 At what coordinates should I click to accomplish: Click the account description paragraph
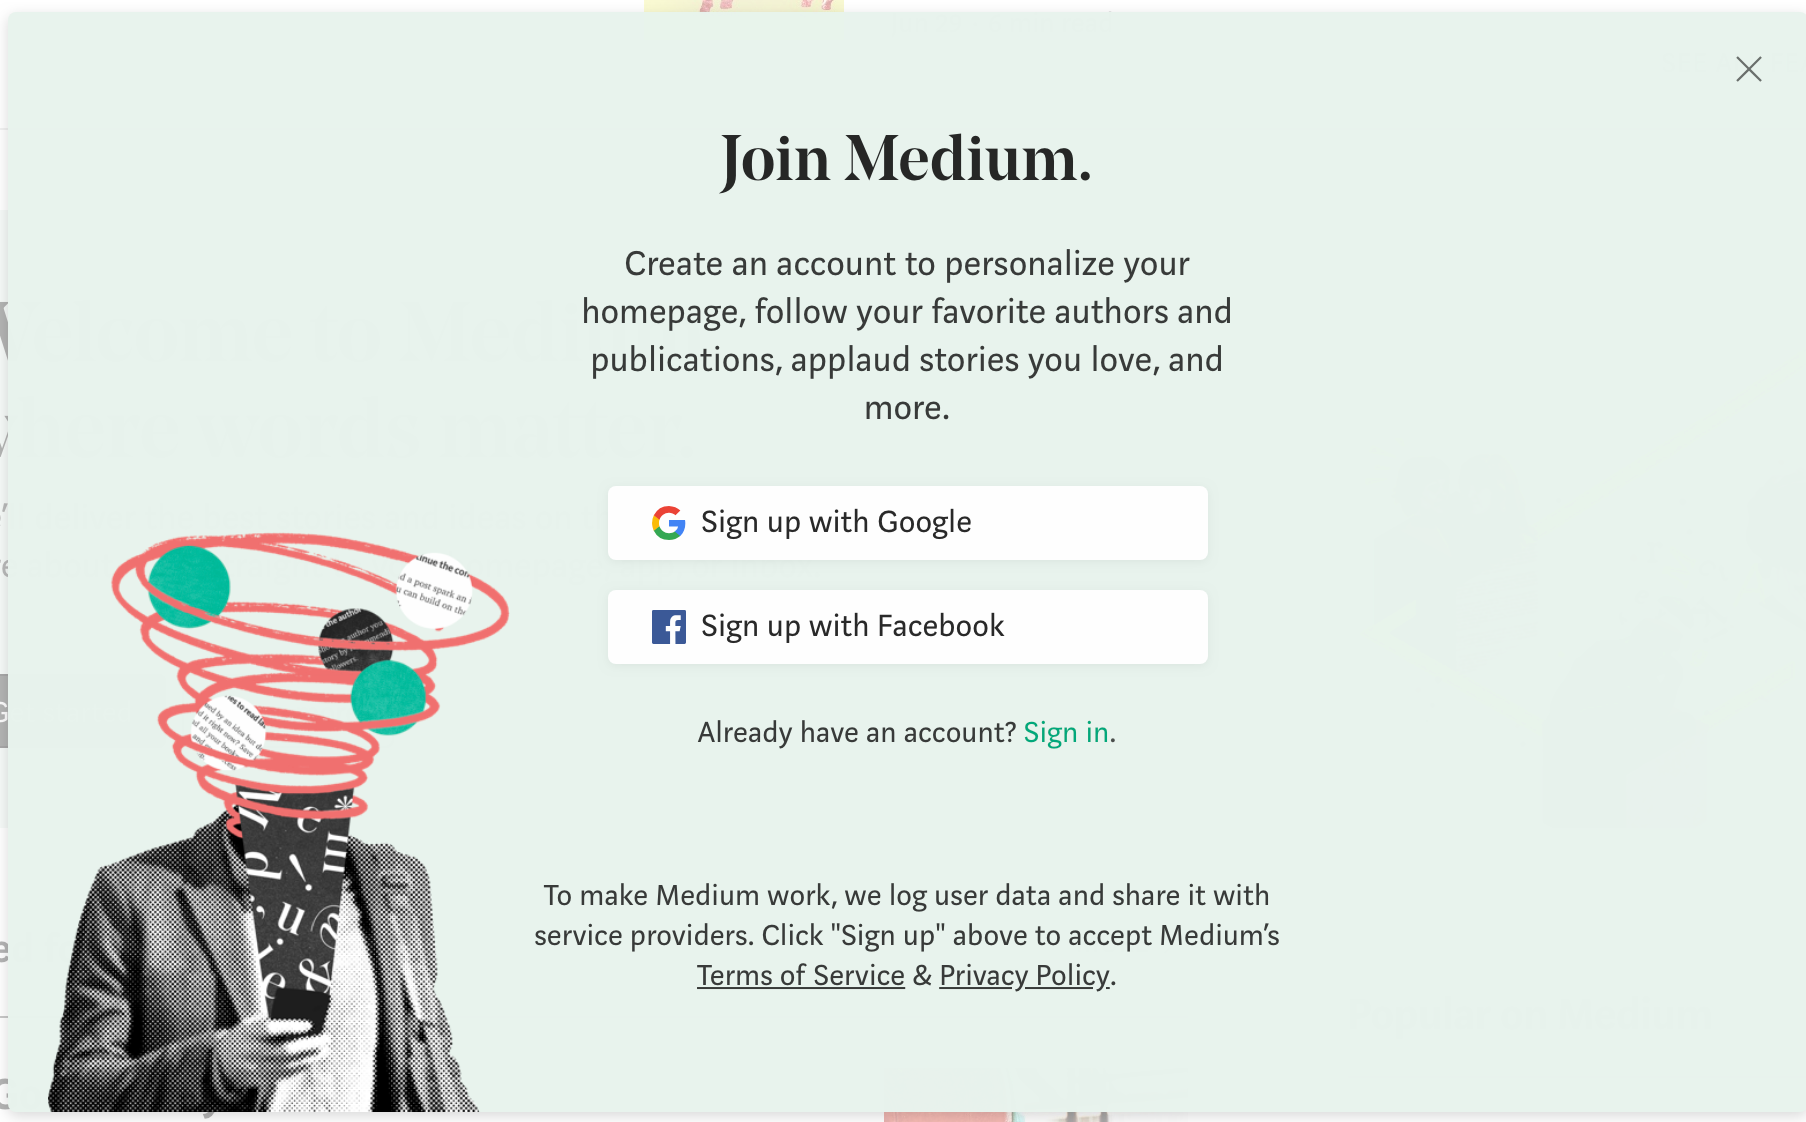coord(907,335)
